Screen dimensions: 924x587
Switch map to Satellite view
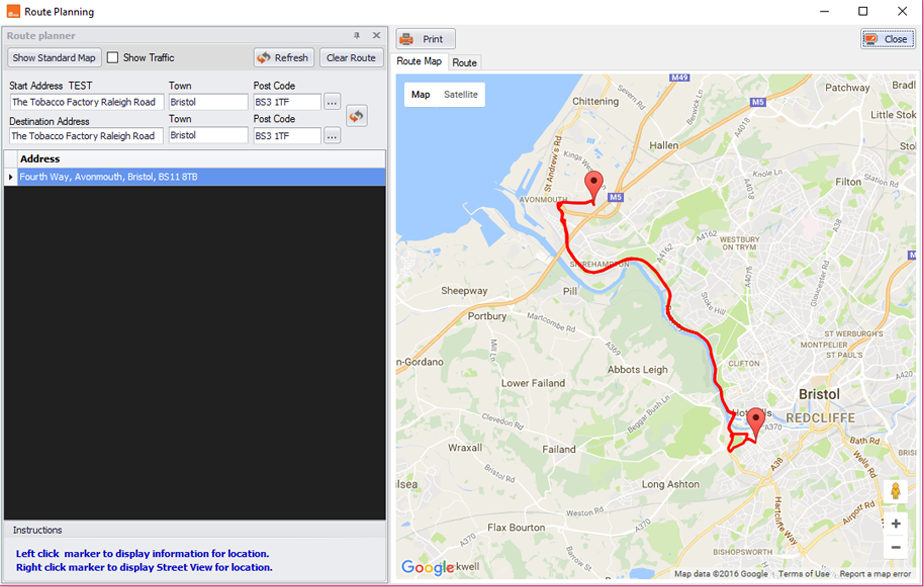click(x=461, y=94)
